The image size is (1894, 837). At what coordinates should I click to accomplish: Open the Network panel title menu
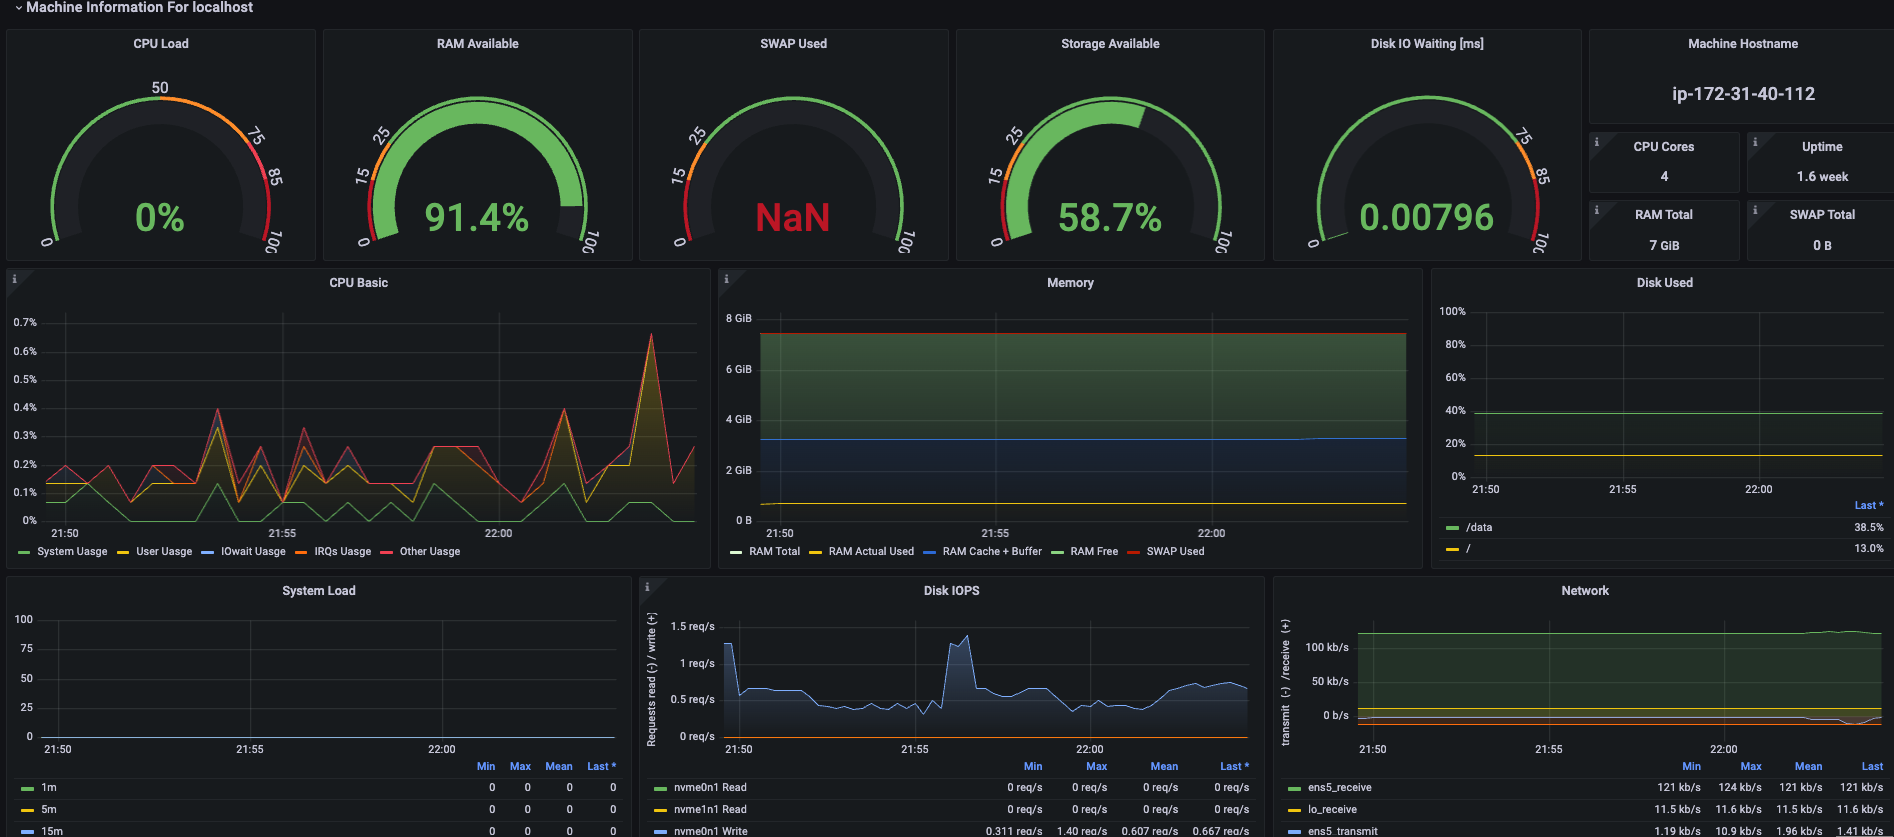[x=1585, y=591]
